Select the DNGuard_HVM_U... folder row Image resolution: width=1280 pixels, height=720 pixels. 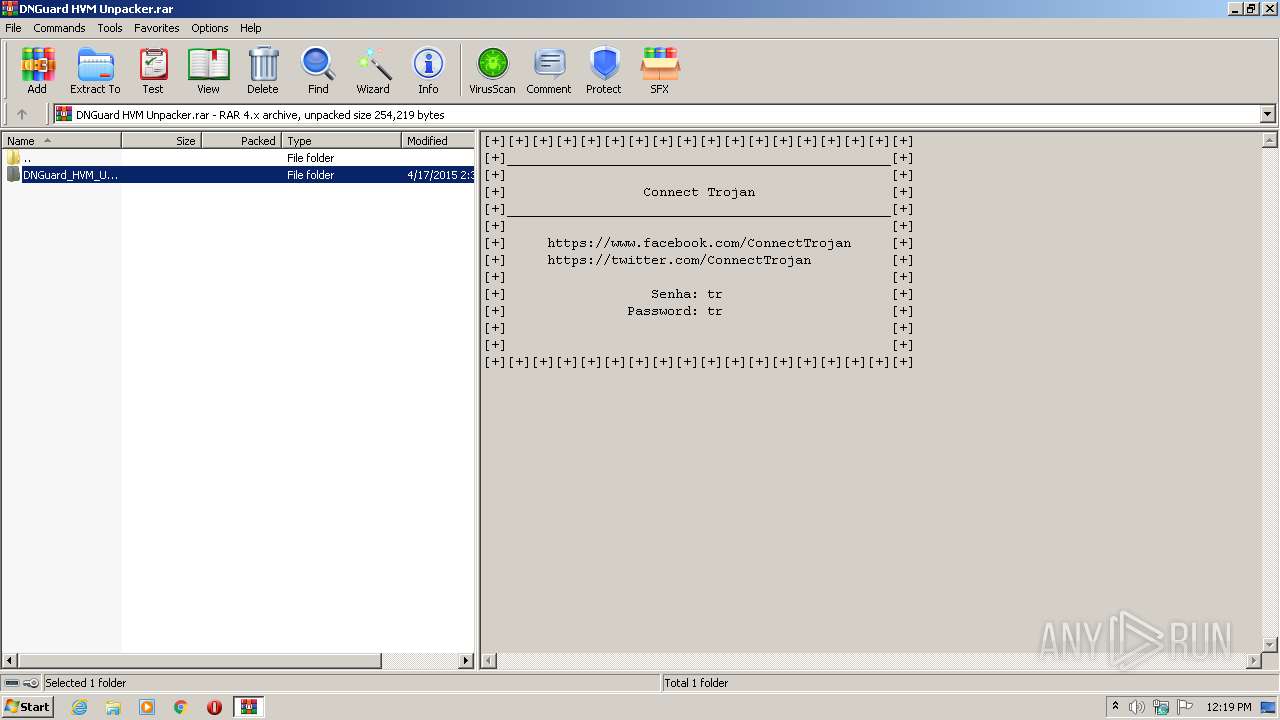tap(238, 175)
